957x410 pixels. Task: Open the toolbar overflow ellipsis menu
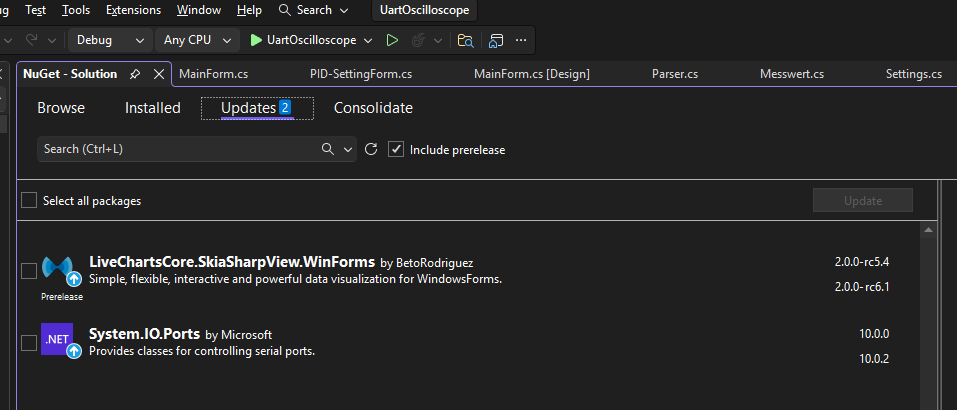[x=521, y=40]
